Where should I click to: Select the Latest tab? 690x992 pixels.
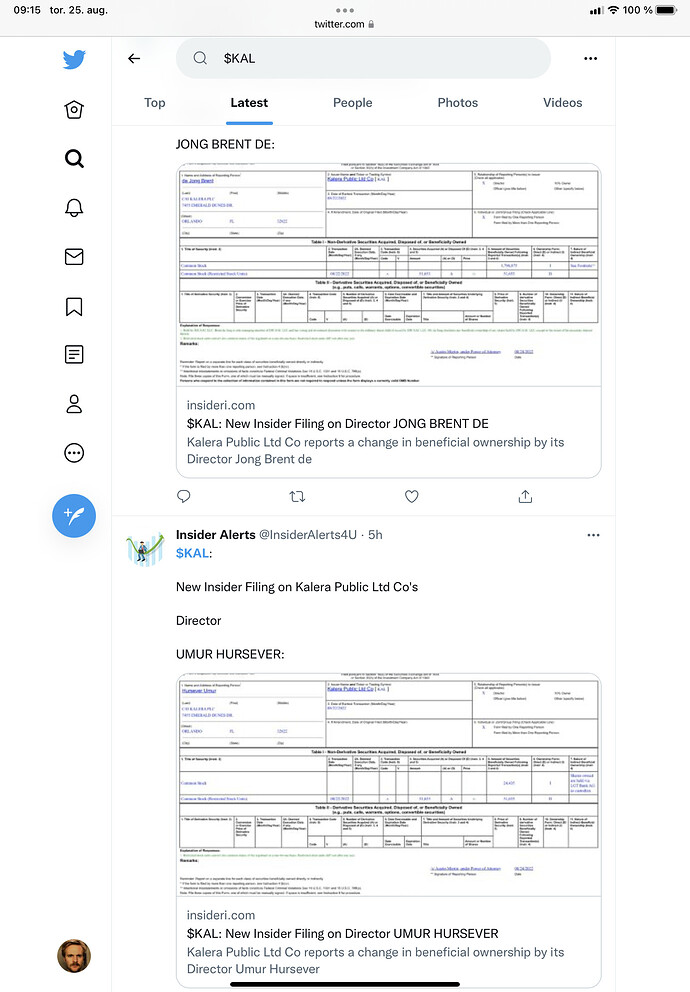249,102
